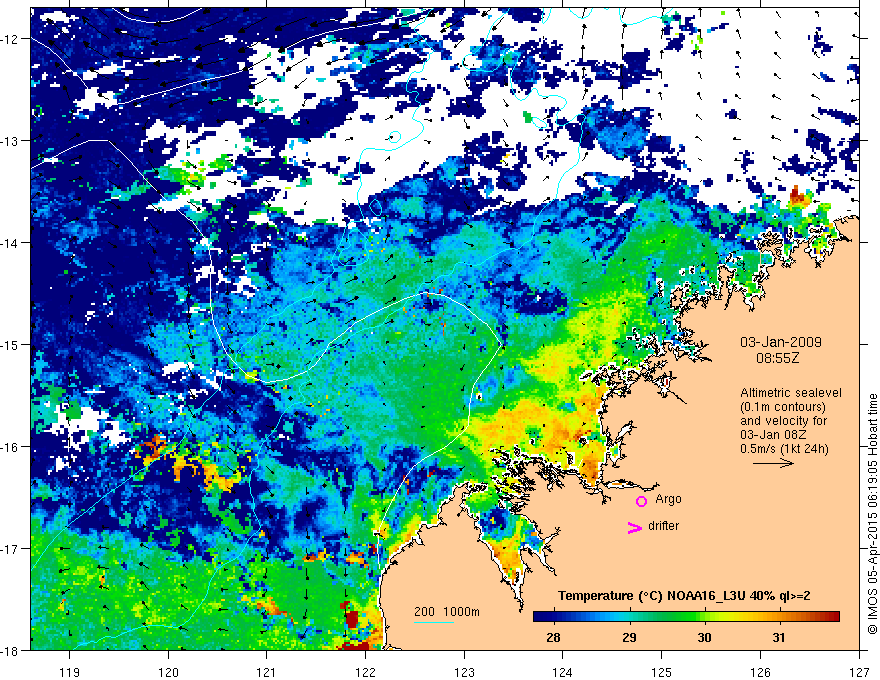Click longitude label '125'
The width and height of the screenshot is (880, 680).
[662, 673]
